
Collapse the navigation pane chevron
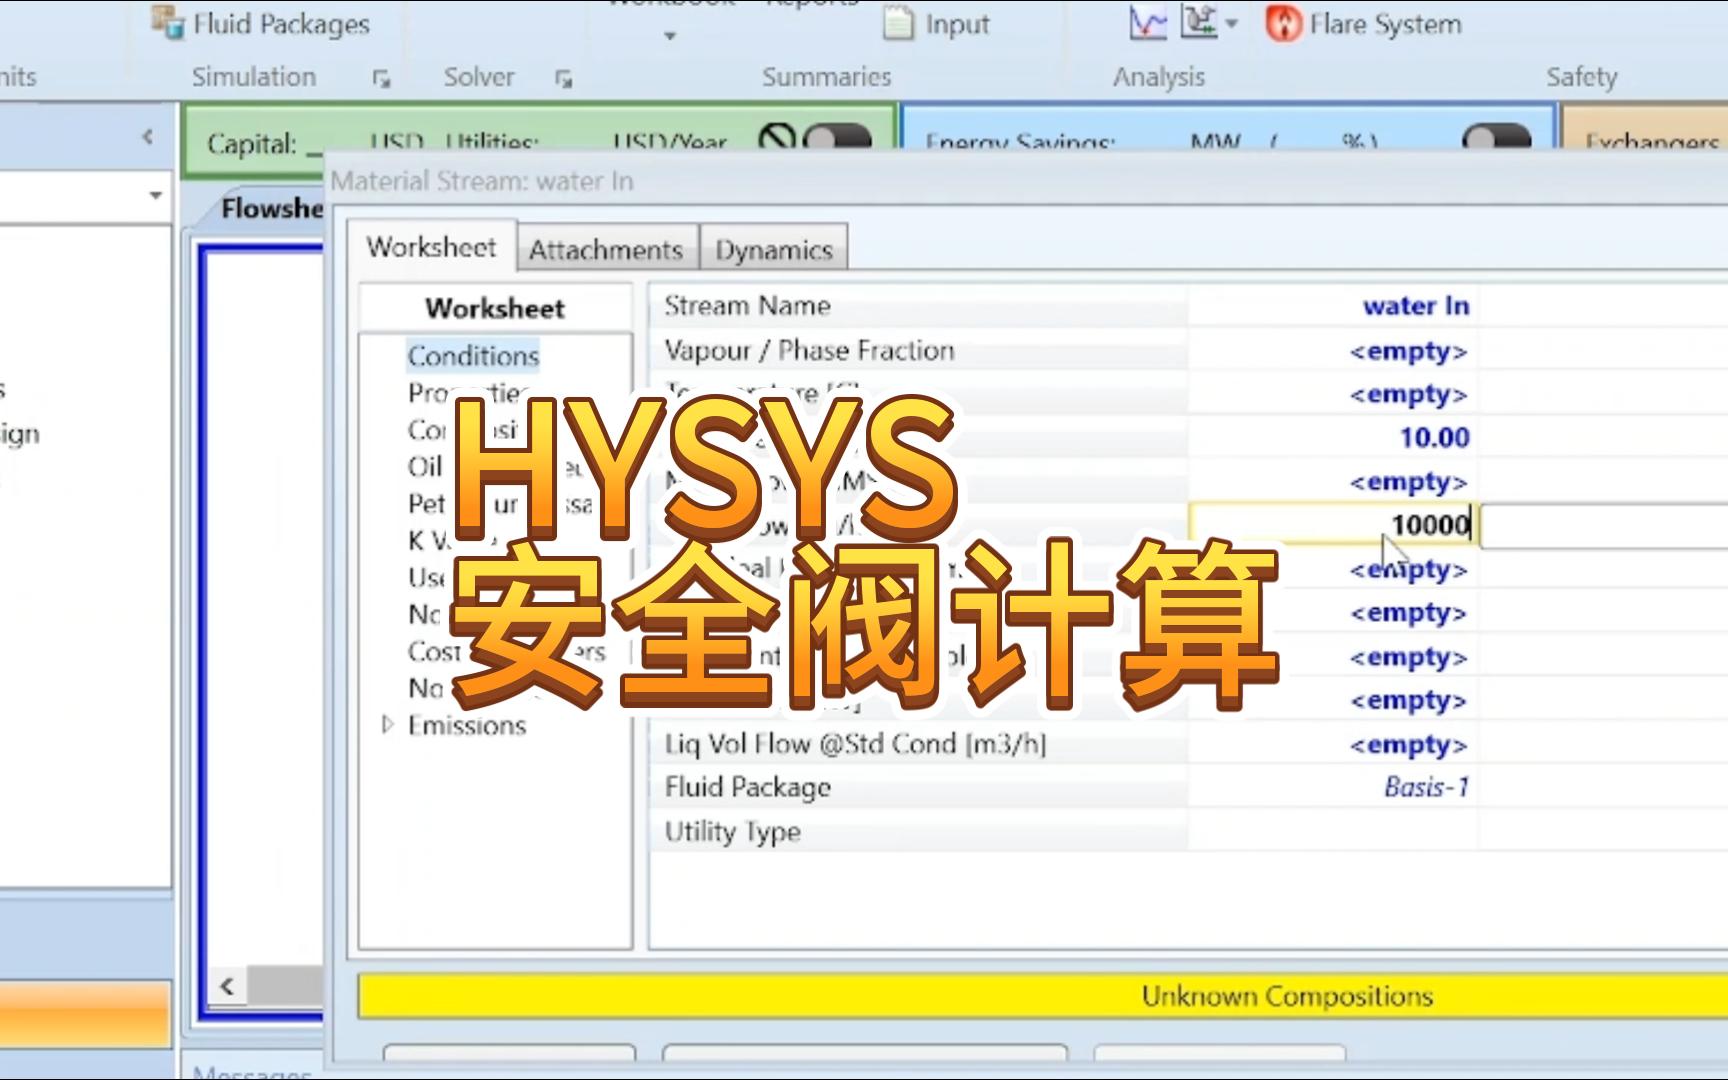(147, 136)
